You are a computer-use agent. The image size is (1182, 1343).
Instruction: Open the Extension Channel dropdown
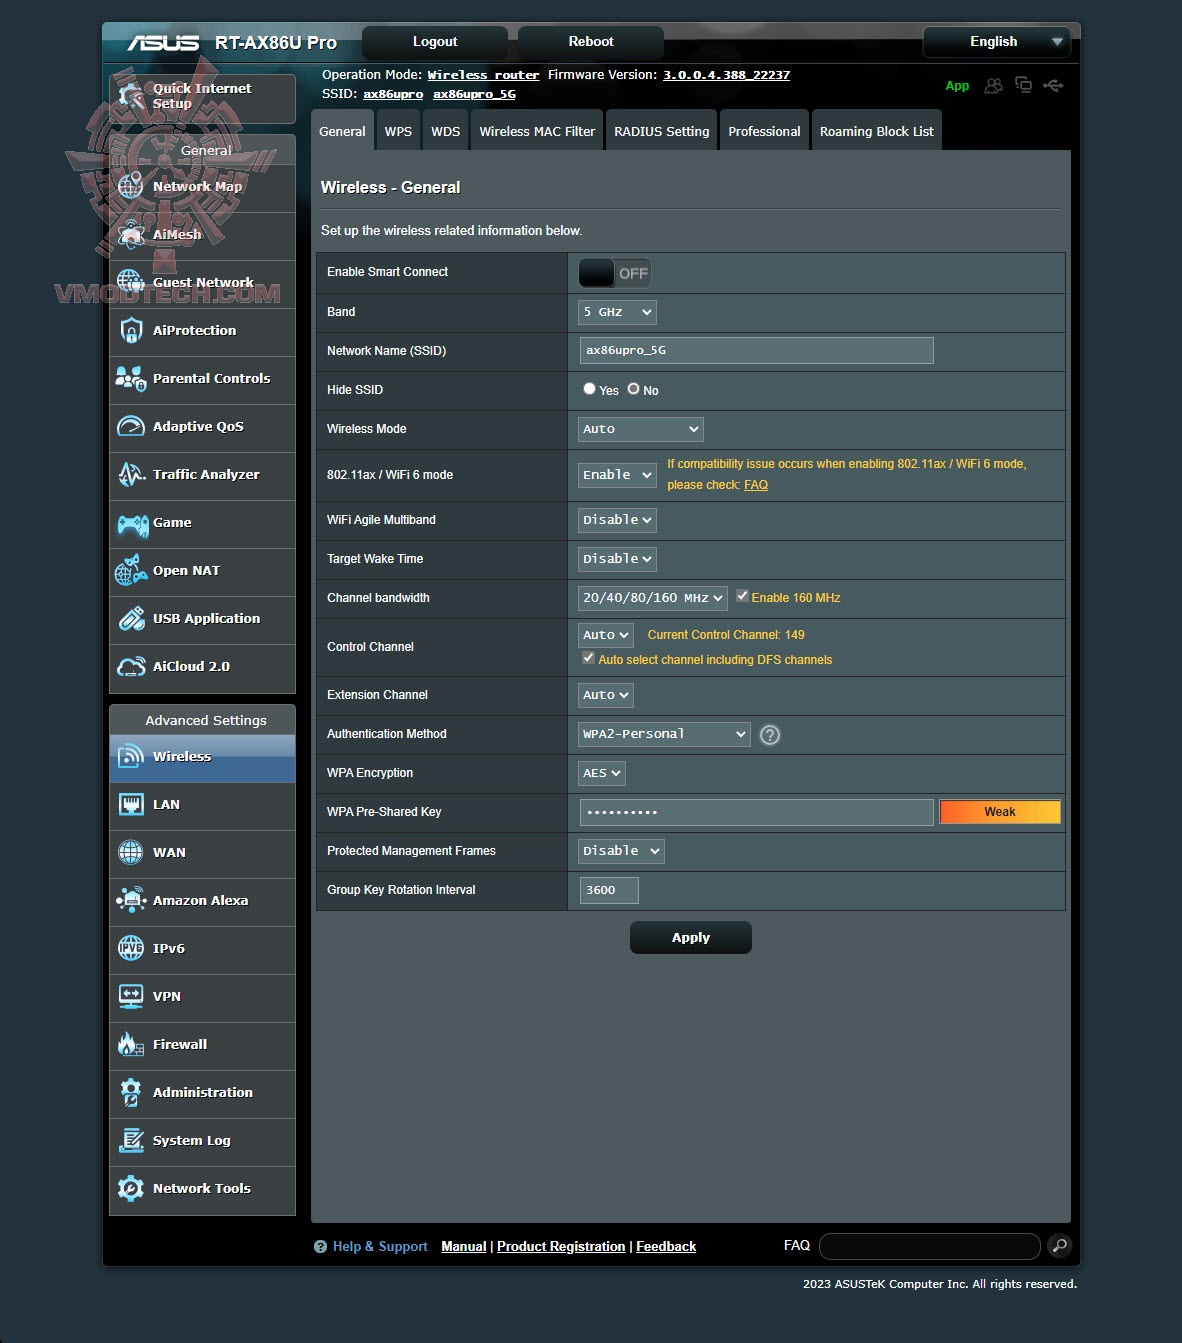(606, 695)
